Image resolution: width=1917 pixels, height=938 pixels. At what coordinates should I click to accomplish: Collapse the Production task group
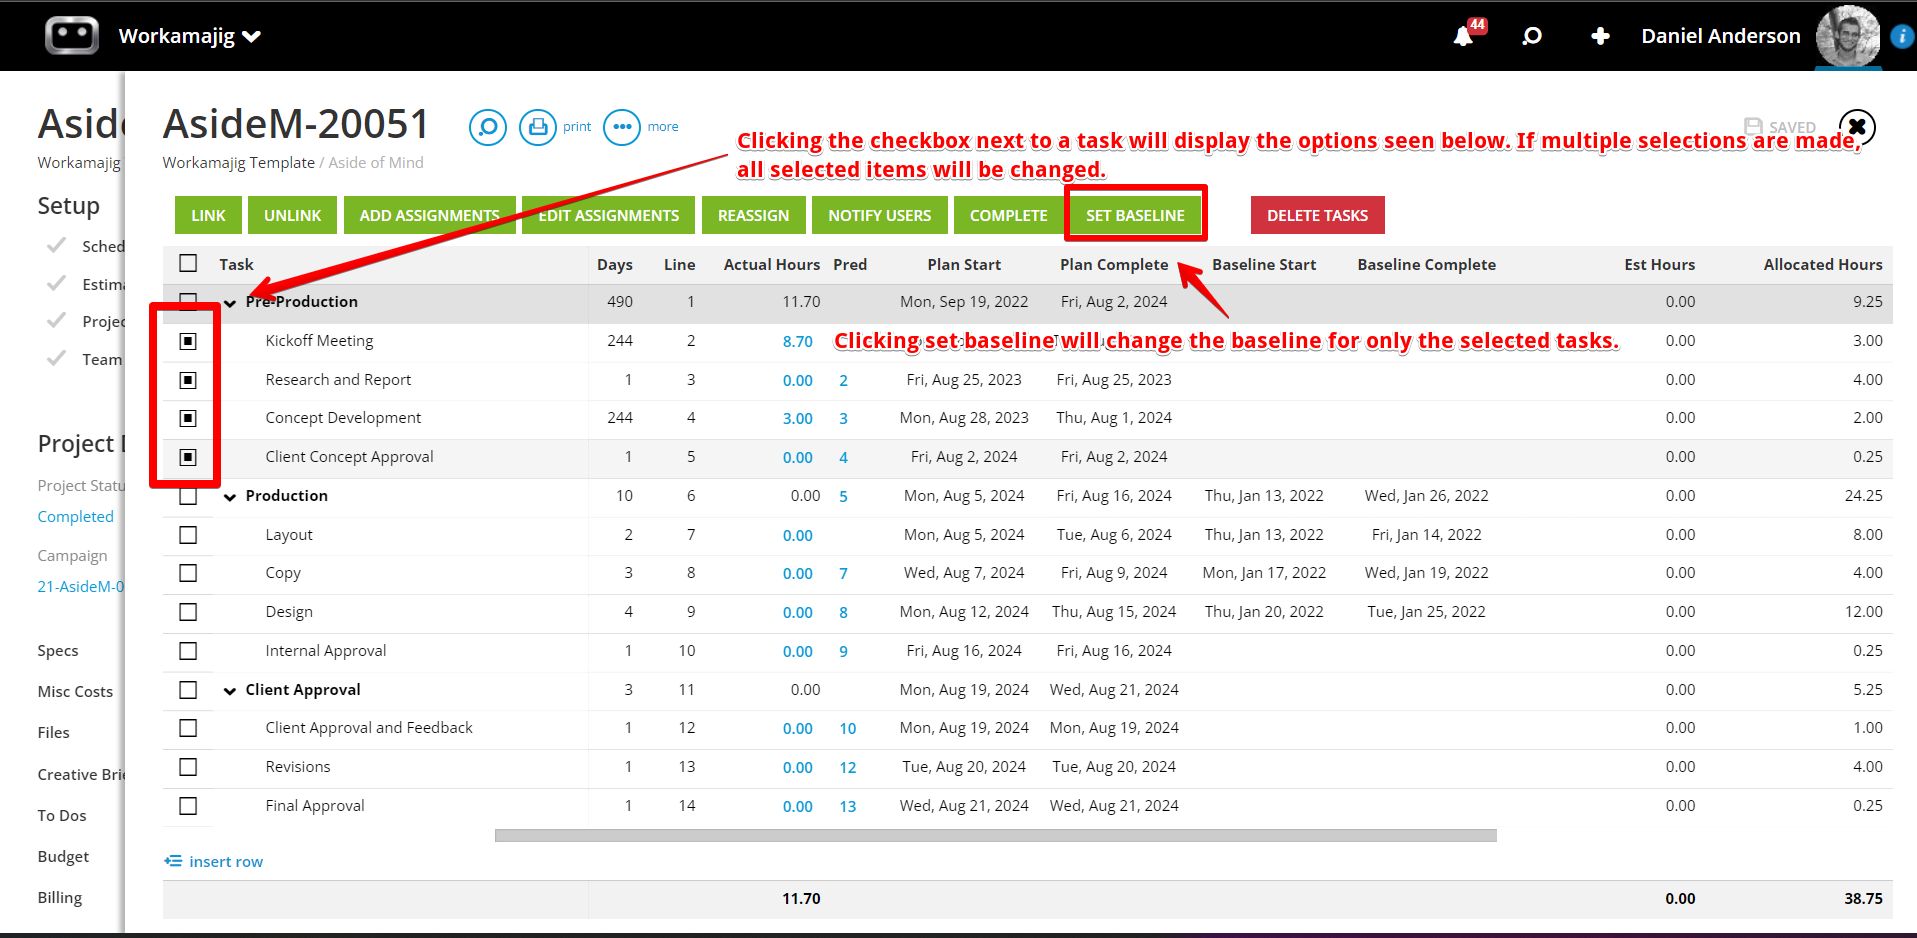coord(230,497)
